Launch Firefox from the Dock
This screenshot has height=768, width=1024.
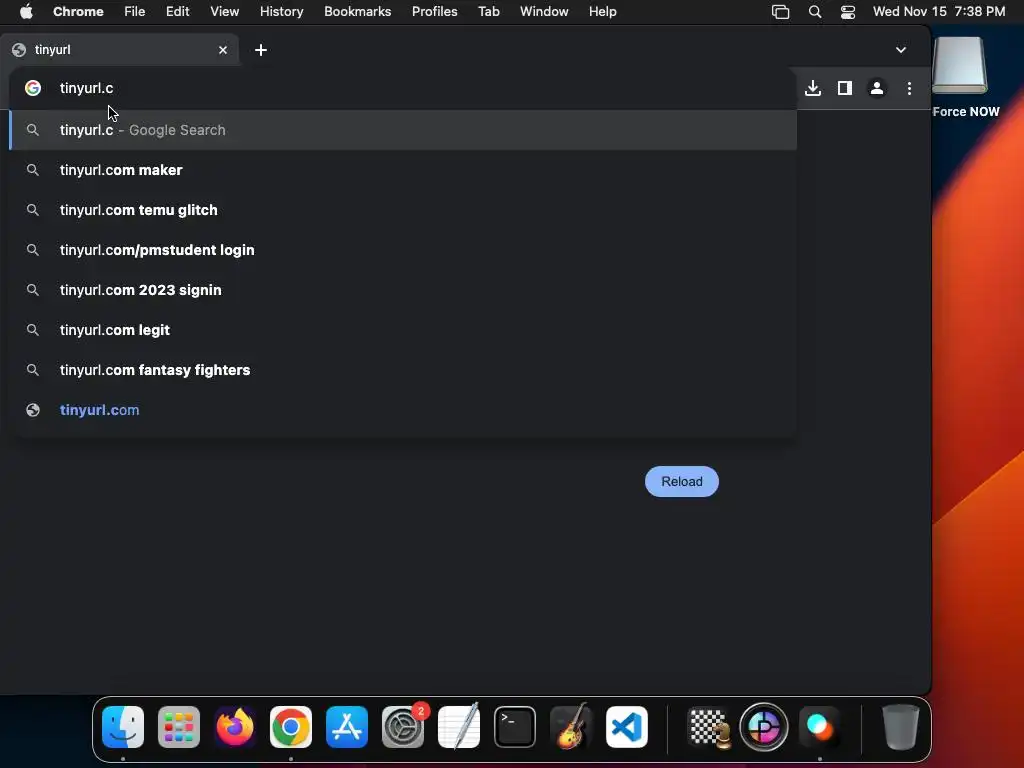click(234, 727)
